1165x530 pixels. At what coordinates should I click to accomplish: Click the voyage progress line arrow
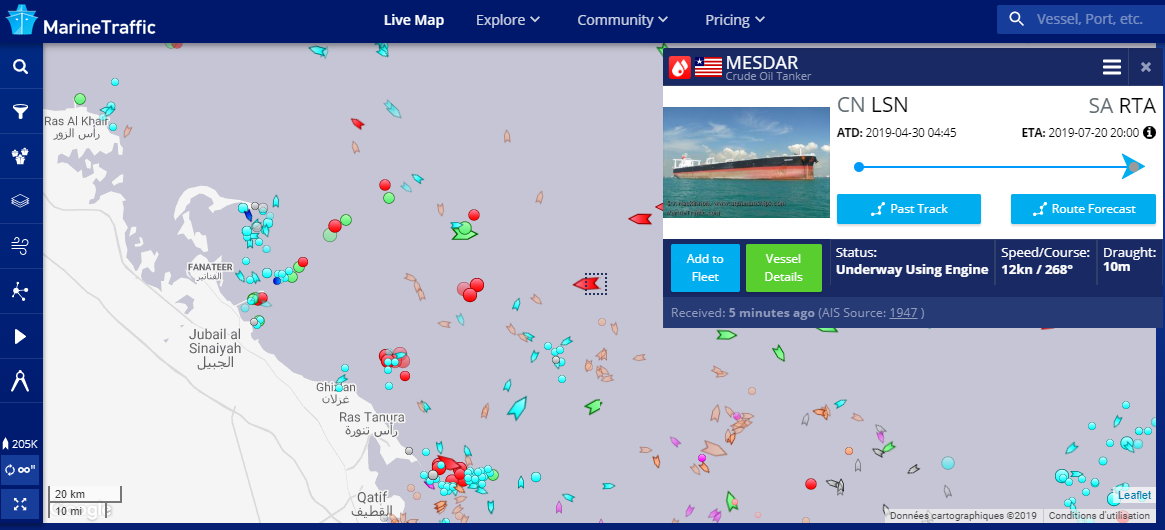tap(1131, 166)
